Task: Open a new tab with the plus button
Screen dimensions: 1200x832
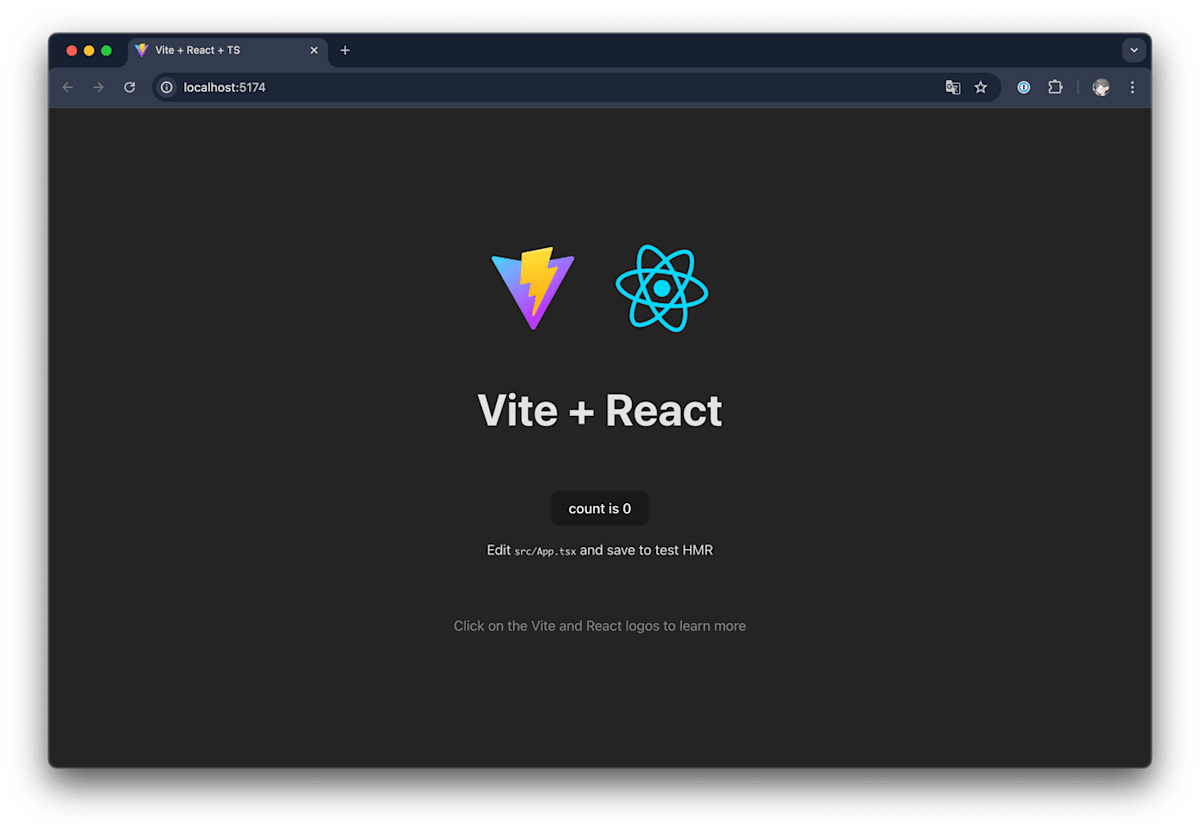Action: point(345,50)
